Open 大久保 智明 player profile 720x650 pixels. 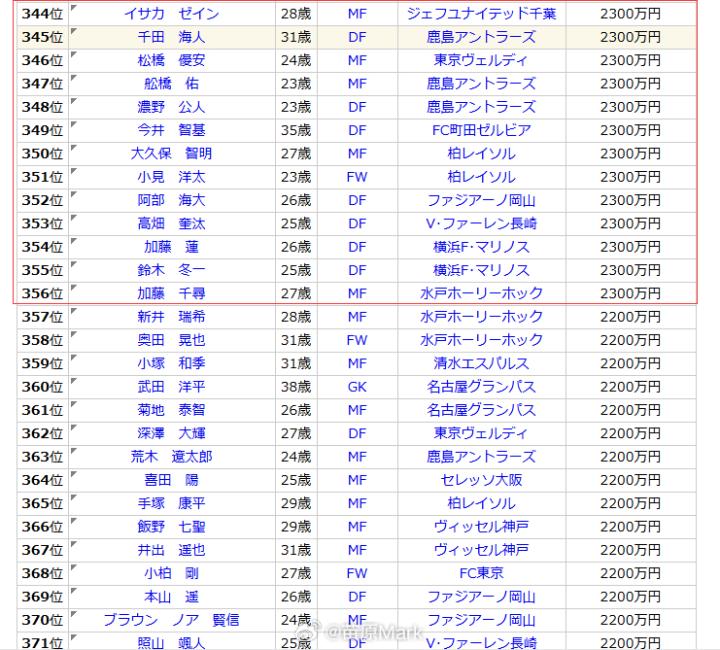point(171,153)
